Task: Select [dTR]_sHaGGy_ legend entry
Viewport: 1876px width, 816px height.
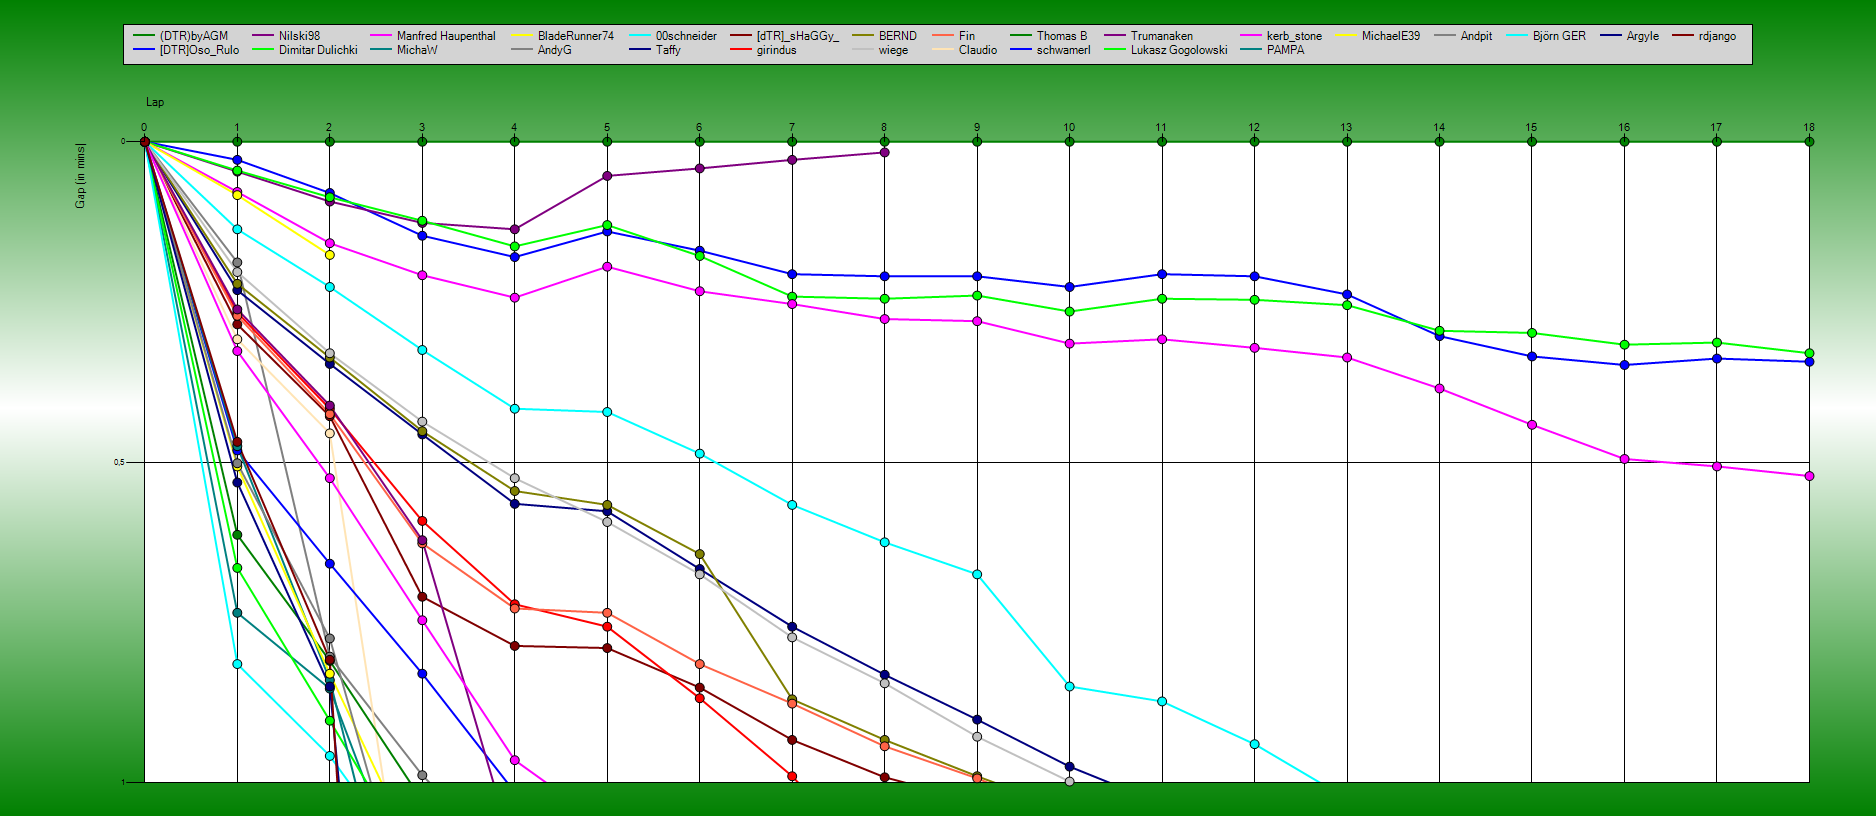Action: click(798, 36)
